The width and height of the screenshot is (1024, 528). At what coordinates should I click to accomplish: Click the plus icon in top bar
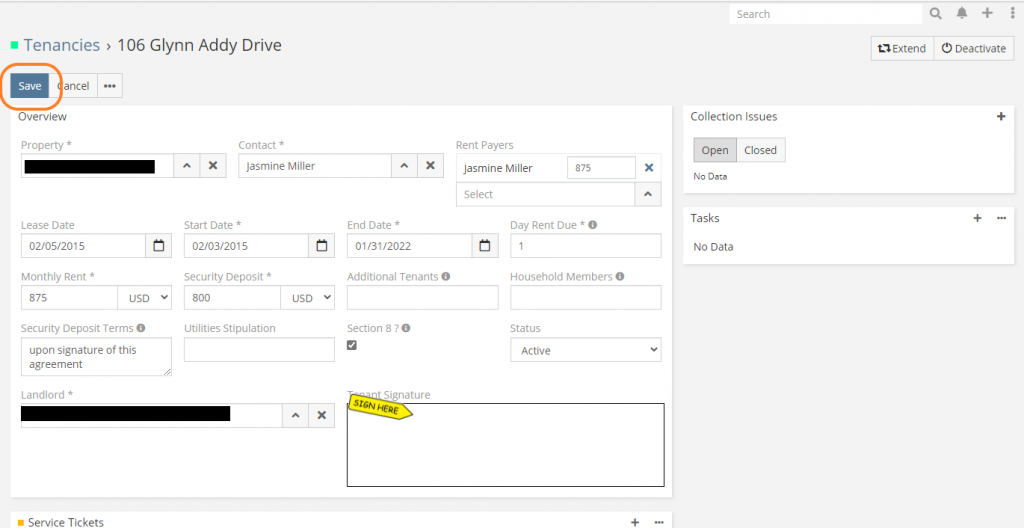click(x=987, y=14)
